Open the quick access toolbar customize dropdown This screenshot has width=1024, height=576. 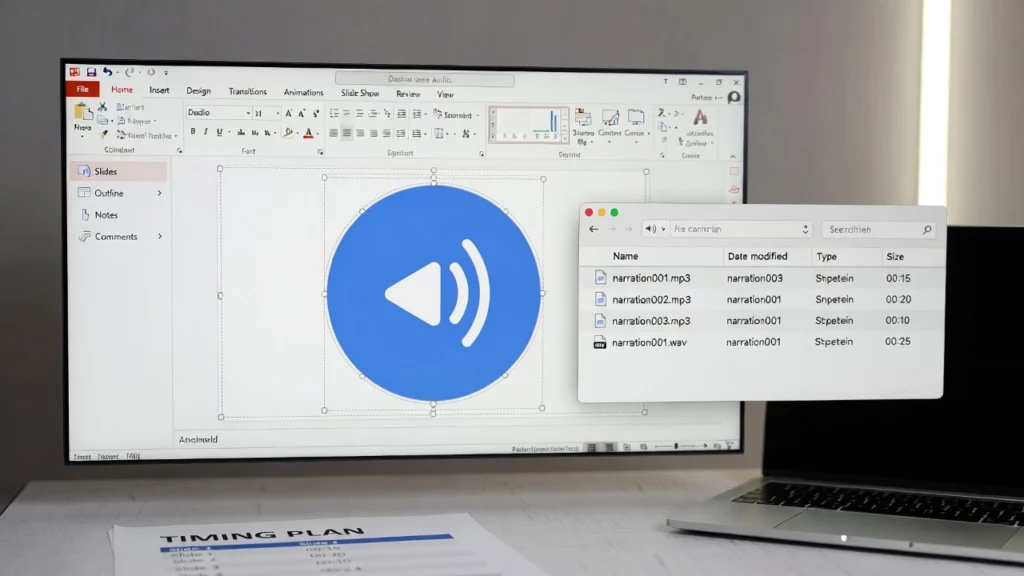click(166, 73)
